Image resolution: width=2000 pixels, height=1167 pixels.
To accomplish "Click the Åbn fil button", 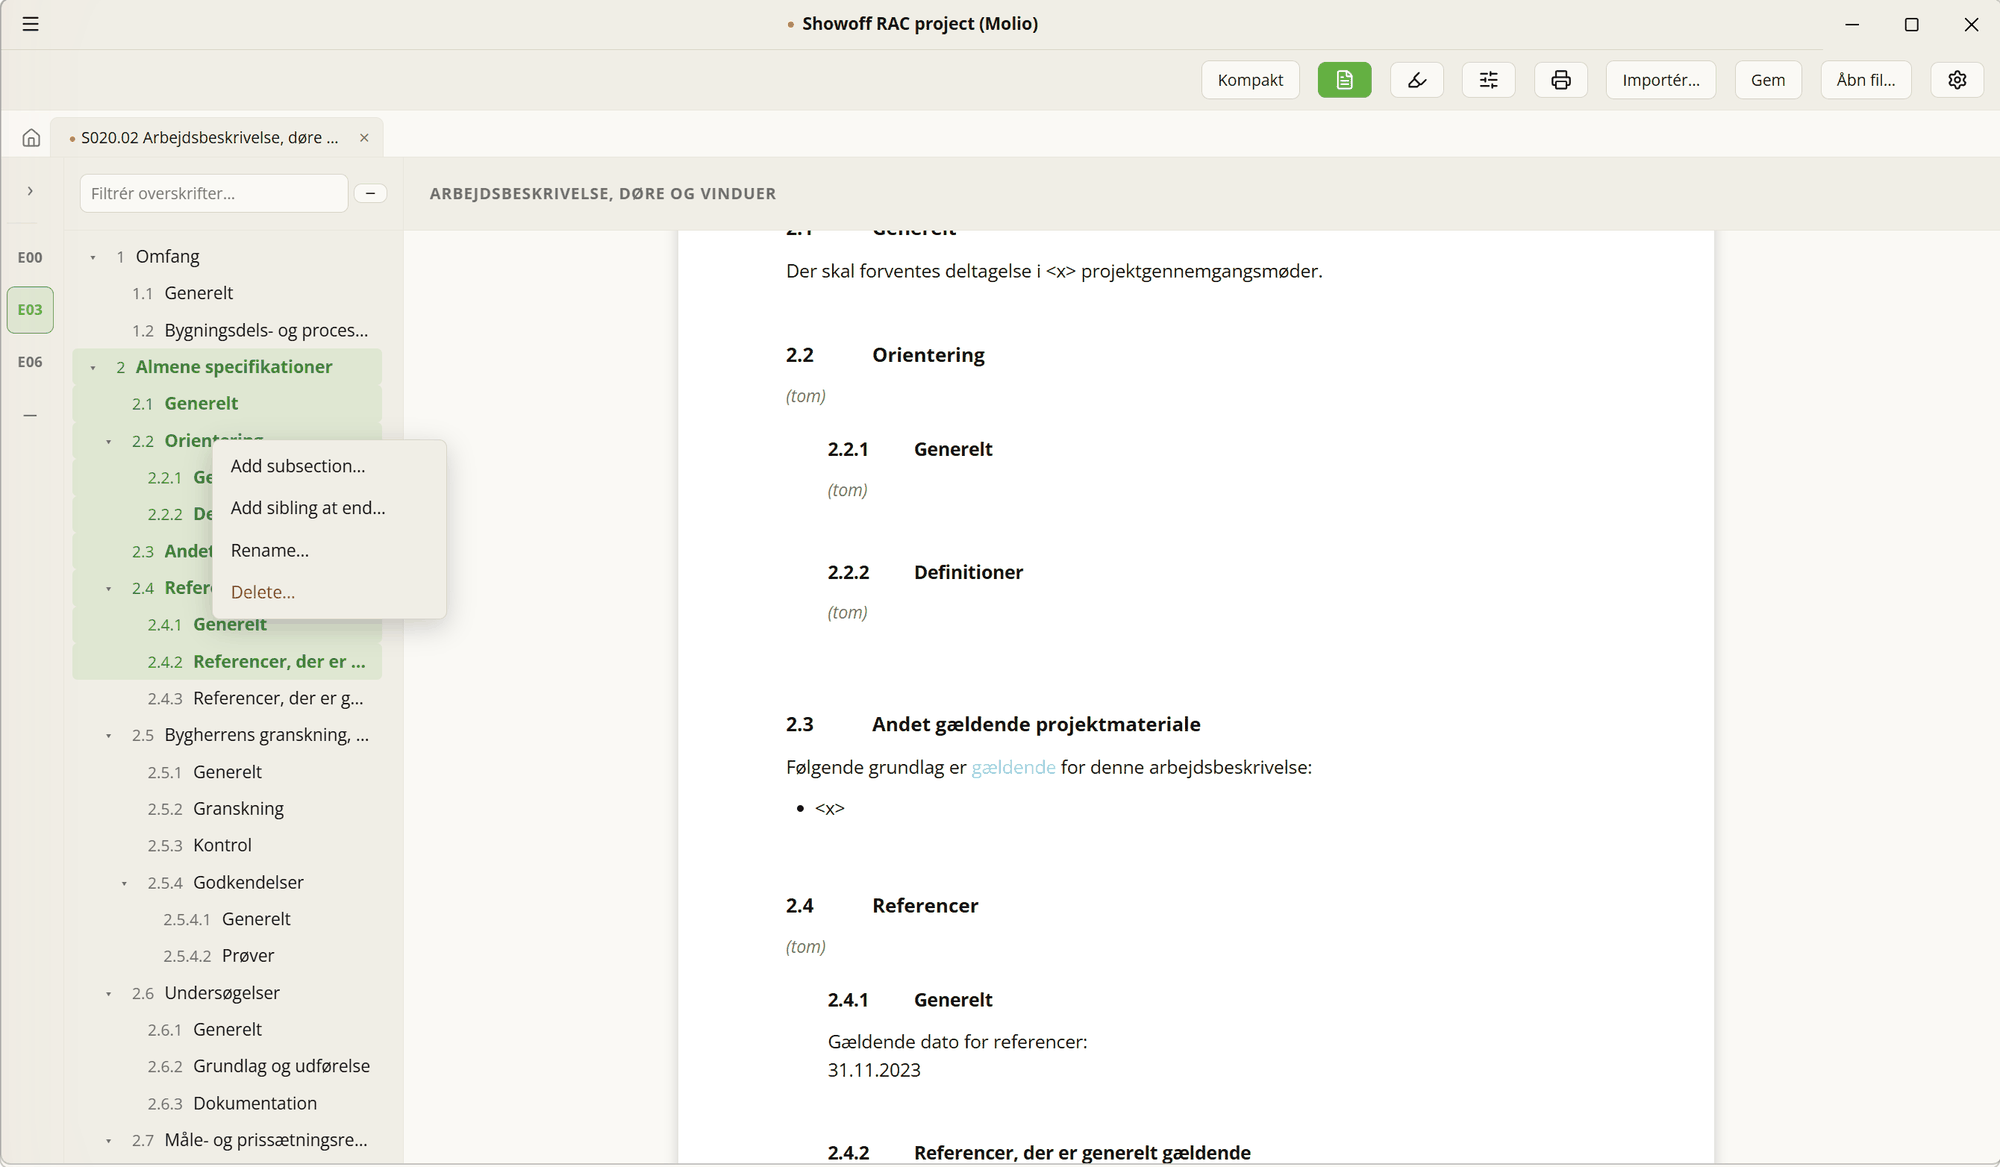I will (1865, 80).
